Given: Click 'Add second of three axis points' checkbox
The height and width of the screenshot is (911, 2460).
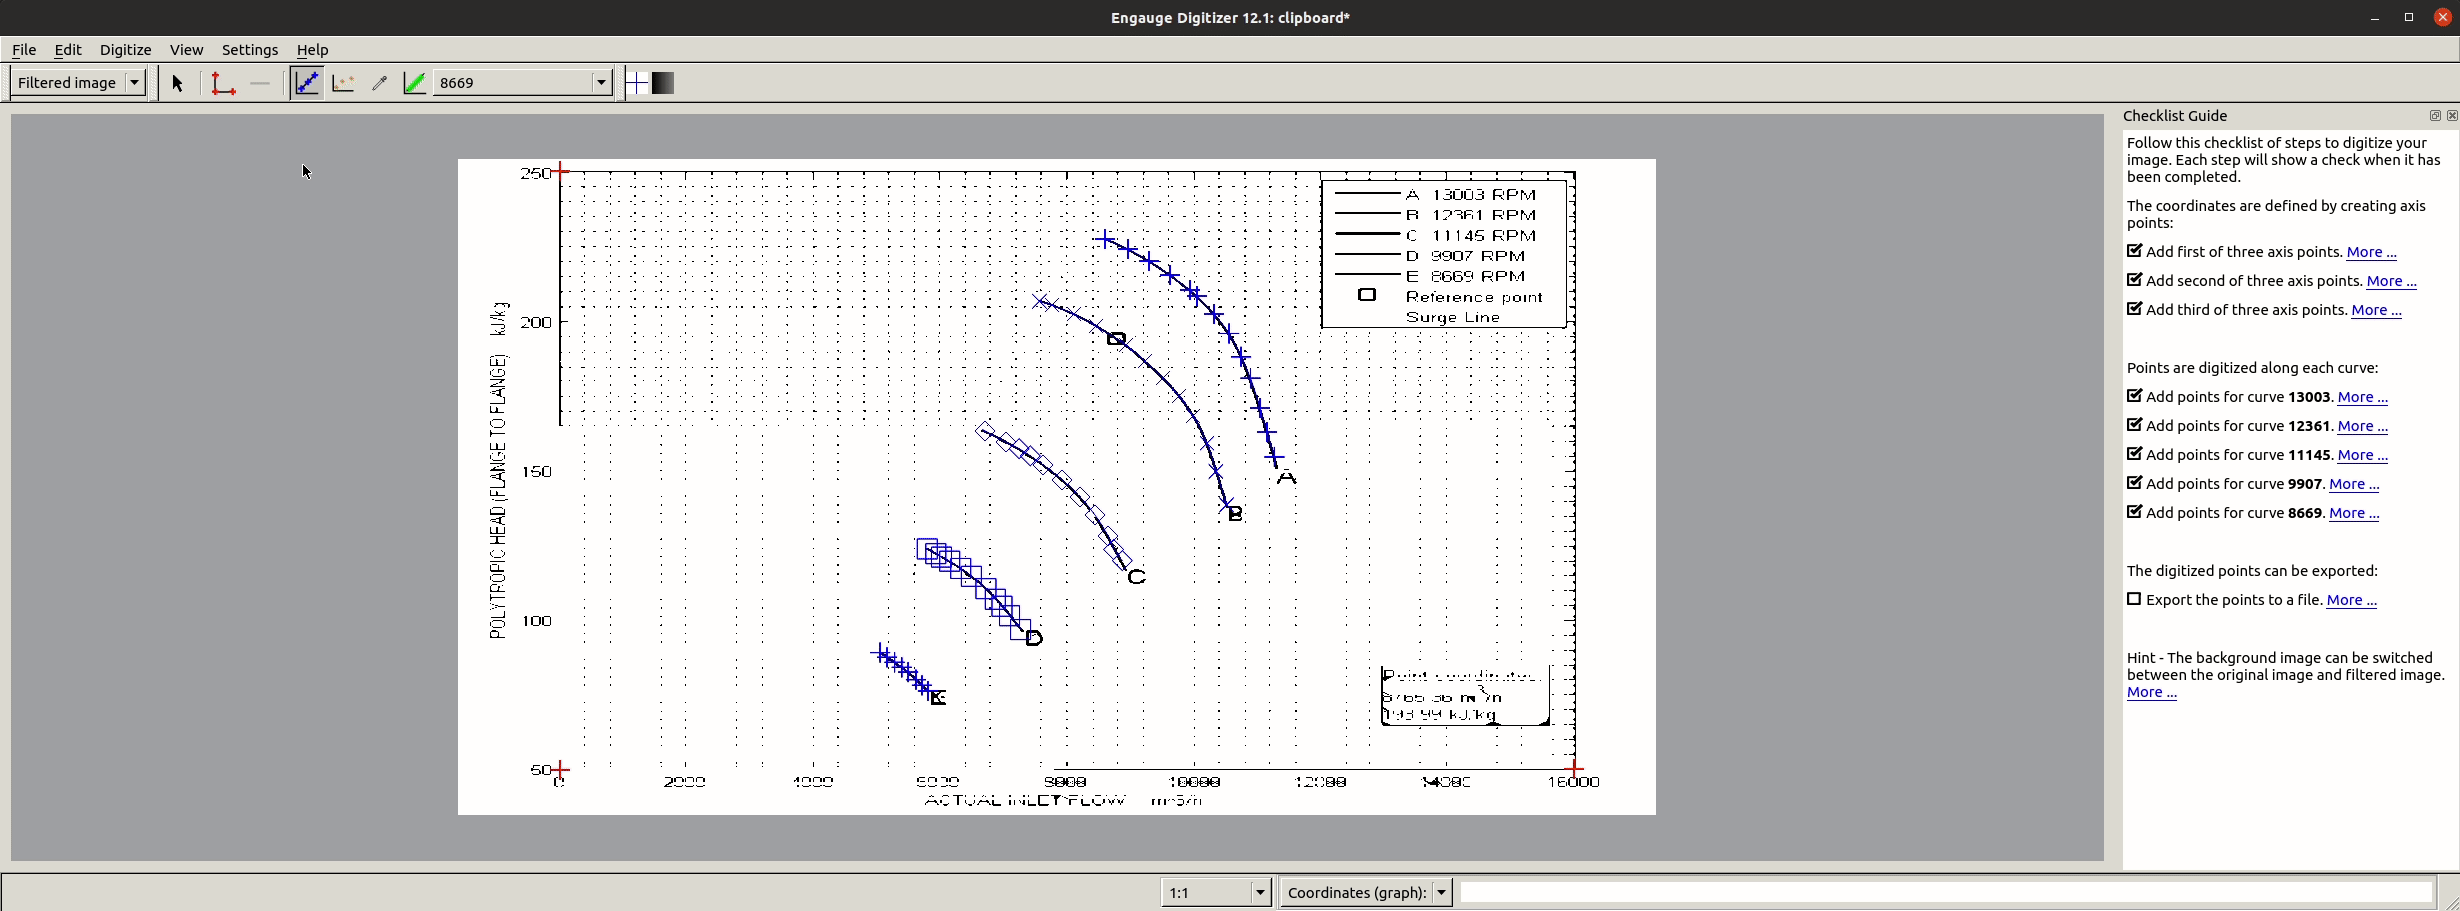Looking at the screenshot, I should tap(2134, 280).
